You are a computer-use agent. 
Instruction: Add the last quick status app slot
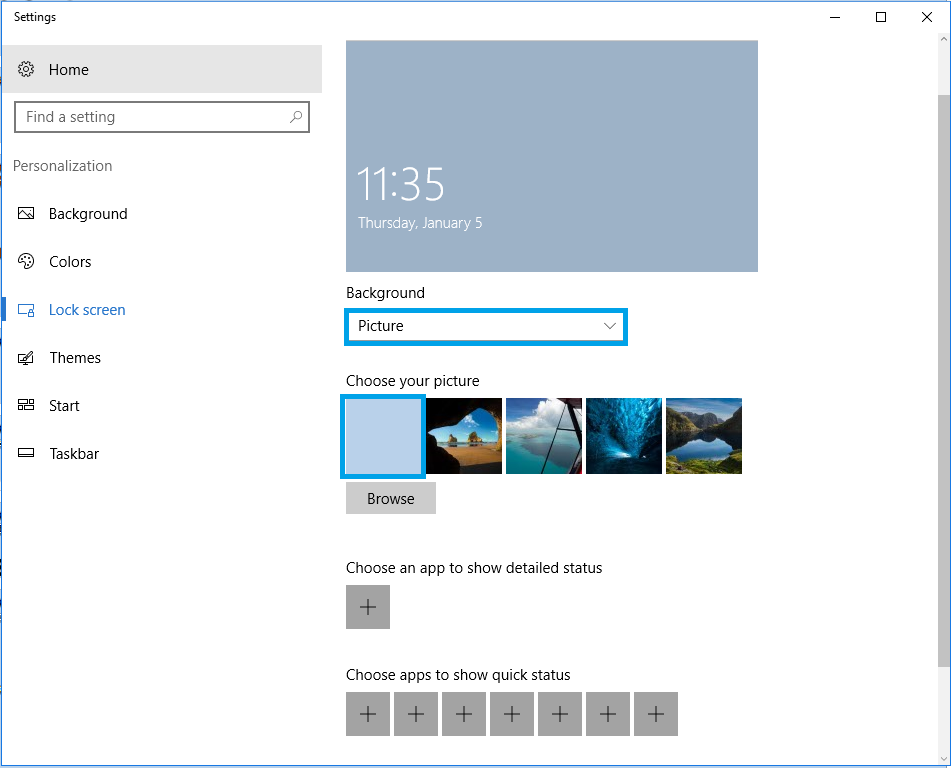(x=655, y=714)
